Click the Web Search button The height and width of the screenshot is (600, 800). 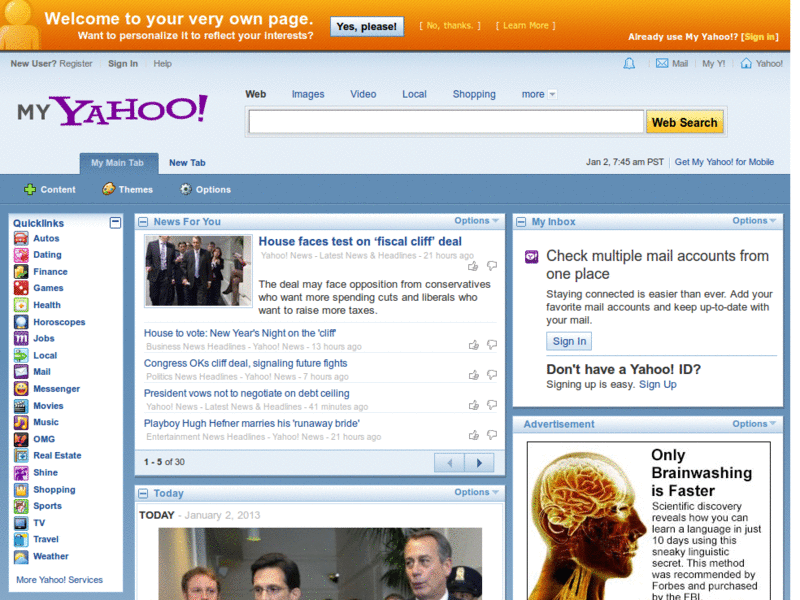coord(685,122)
